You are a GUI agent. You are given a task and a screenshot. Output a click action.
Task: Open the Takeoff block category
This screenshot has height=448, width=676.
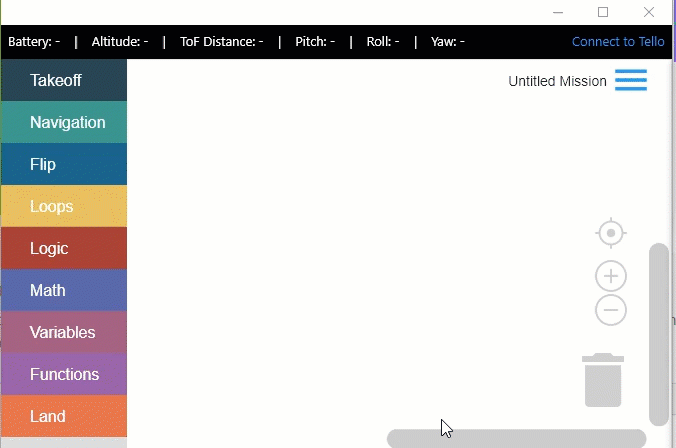(64, 80)
